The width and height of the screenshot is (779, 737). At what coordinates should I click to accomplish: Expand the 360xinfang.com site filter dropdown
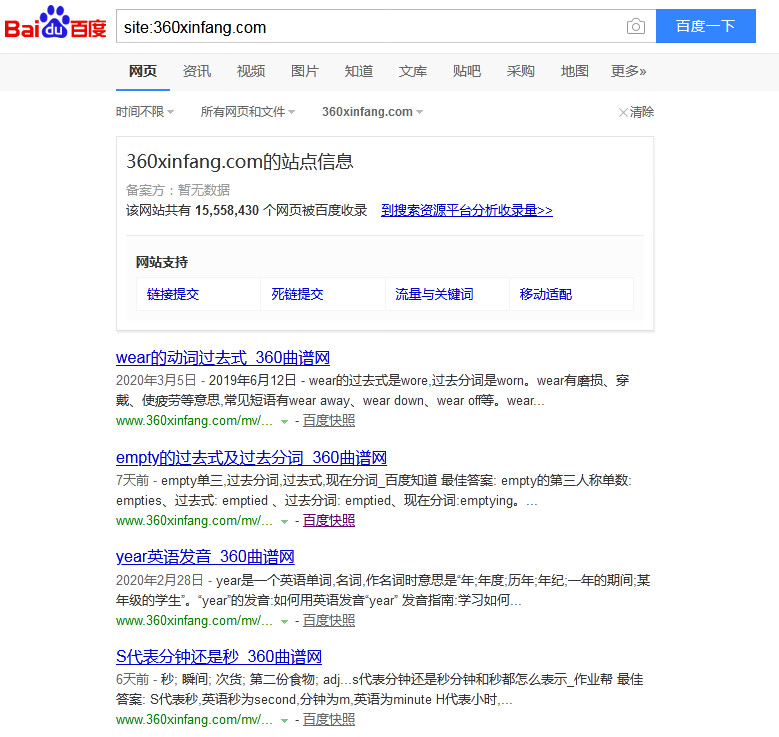[x=372, y=112]
